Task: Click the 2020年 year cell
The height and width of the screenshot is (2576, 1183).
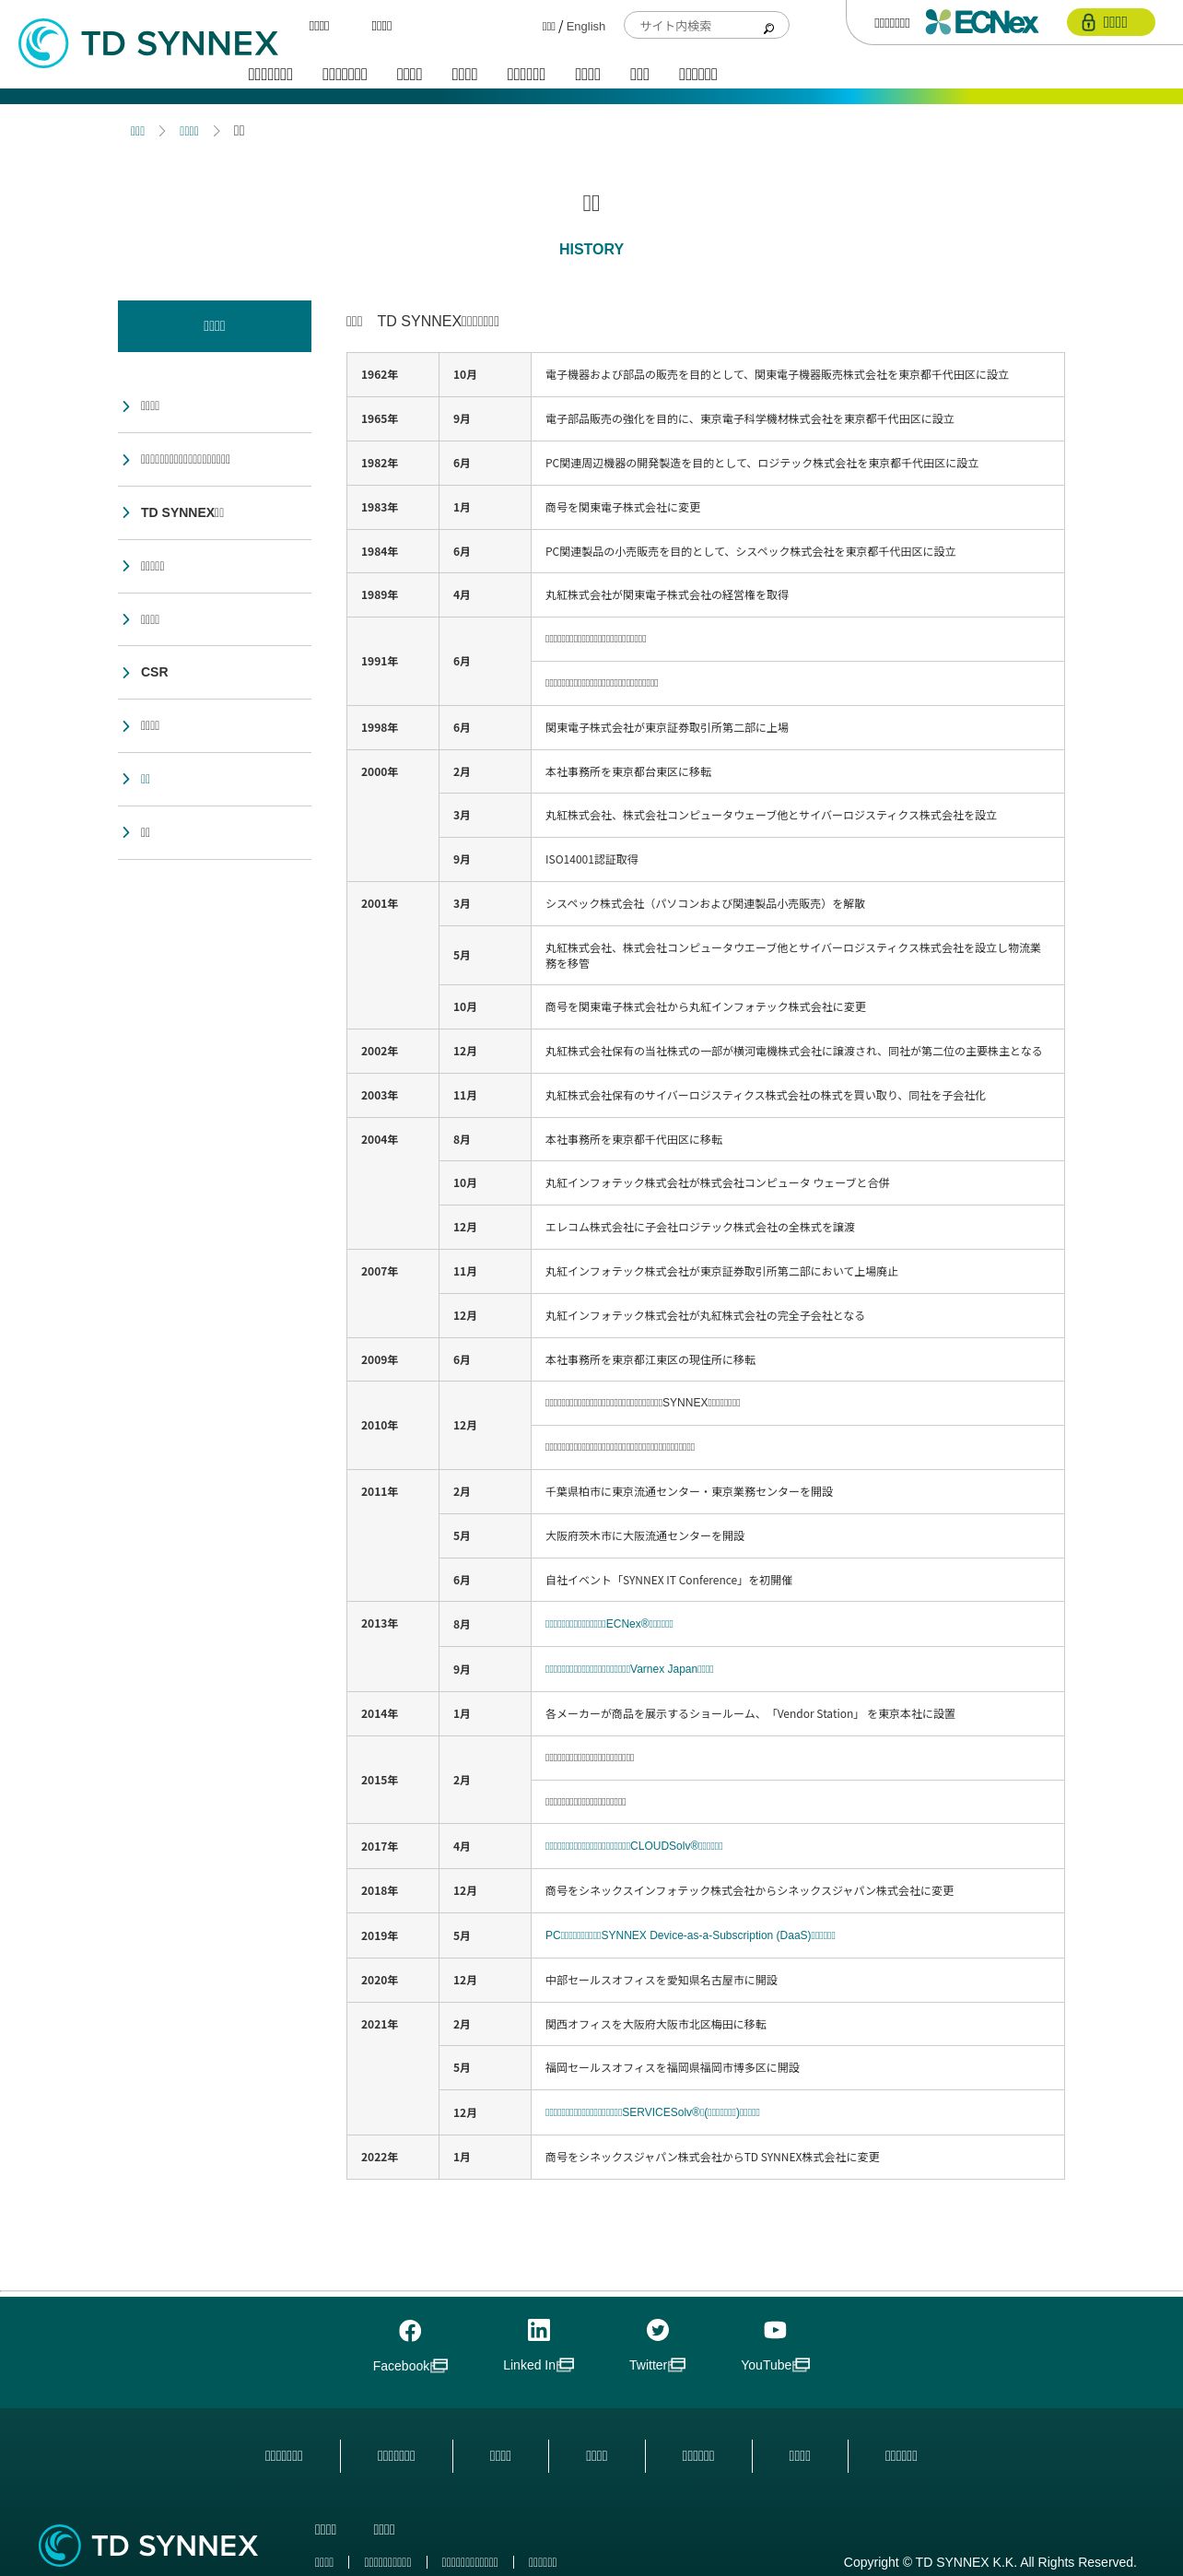Action: point(392,1980)
